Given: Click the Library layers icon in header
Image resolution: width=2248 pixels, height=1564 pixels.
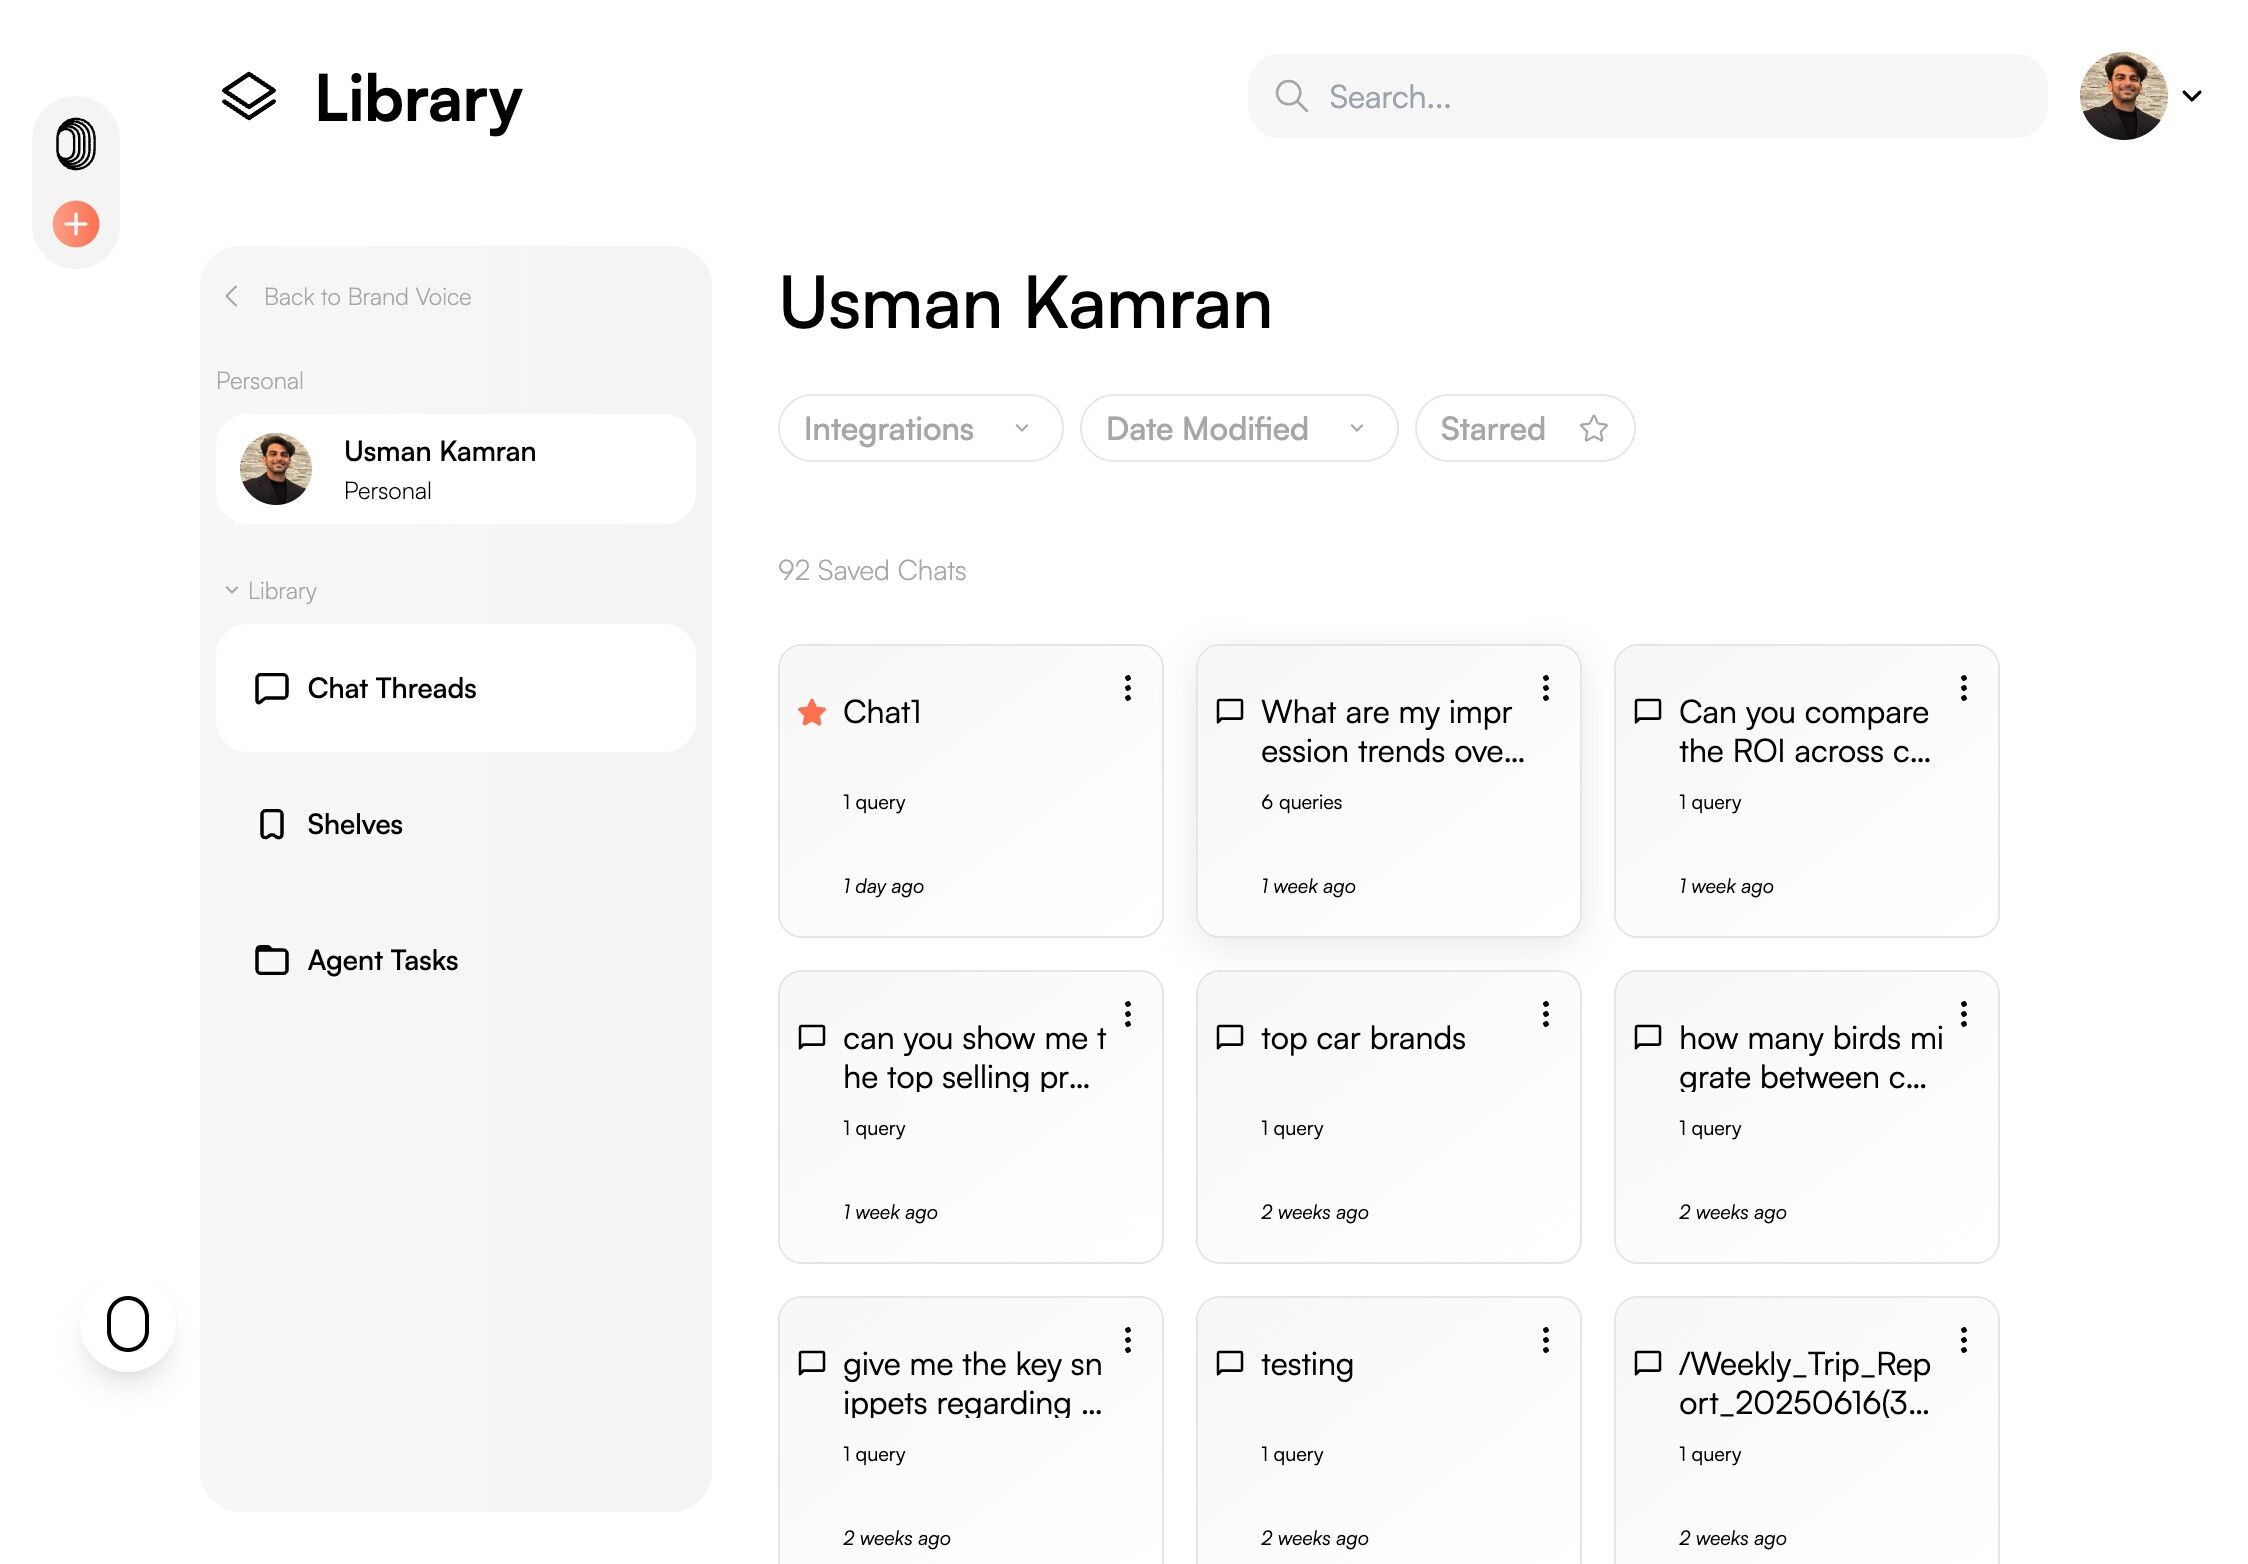Looking at the screenshot, I should [248, 97].
